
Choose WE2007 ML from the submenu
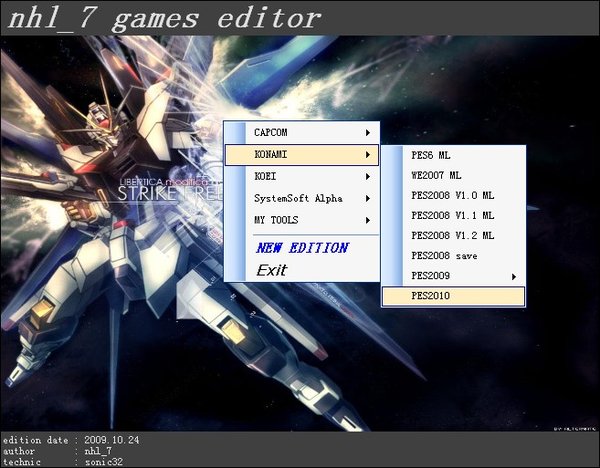point(453,175)
